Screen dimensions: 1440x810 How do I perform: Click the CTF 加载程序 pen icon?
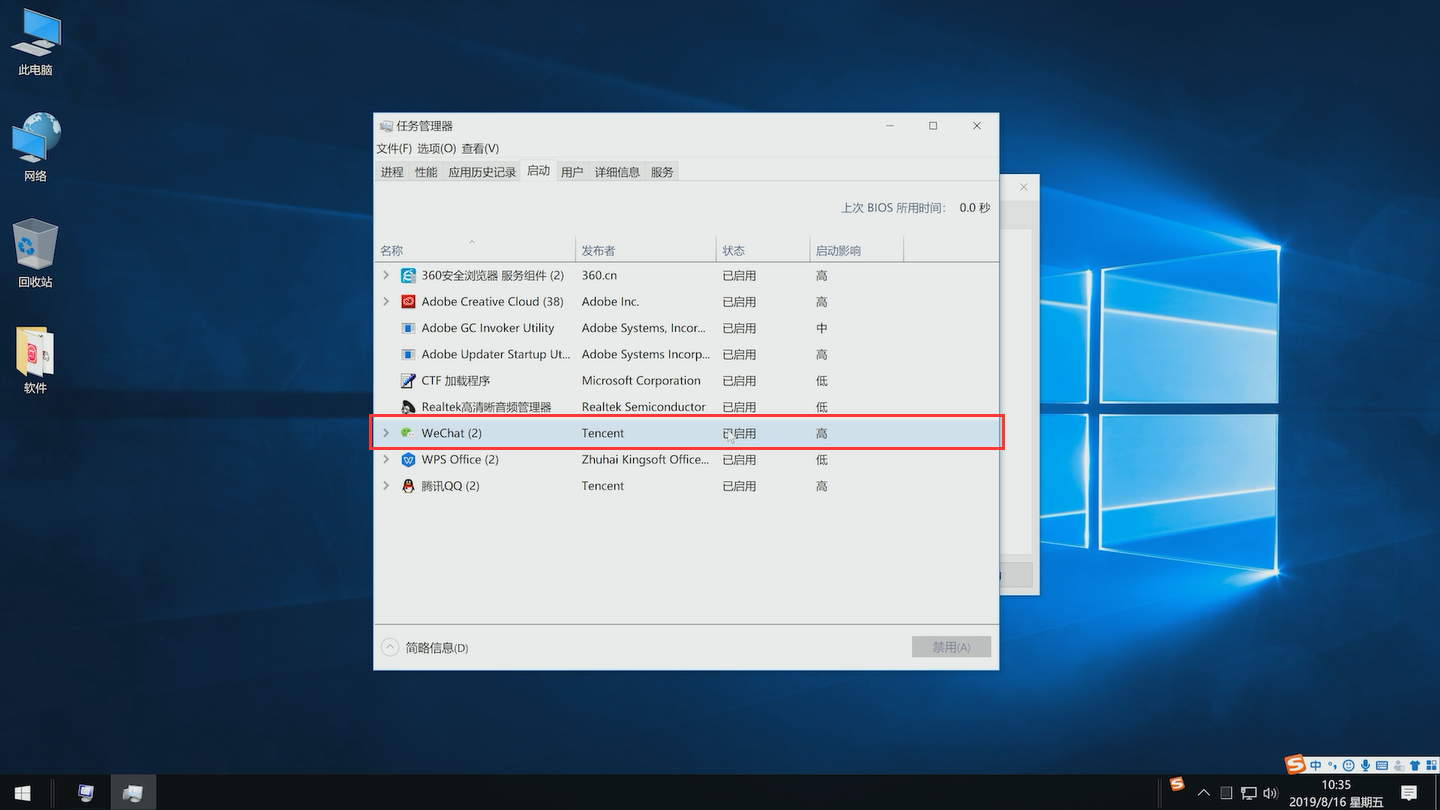point(408,380)
